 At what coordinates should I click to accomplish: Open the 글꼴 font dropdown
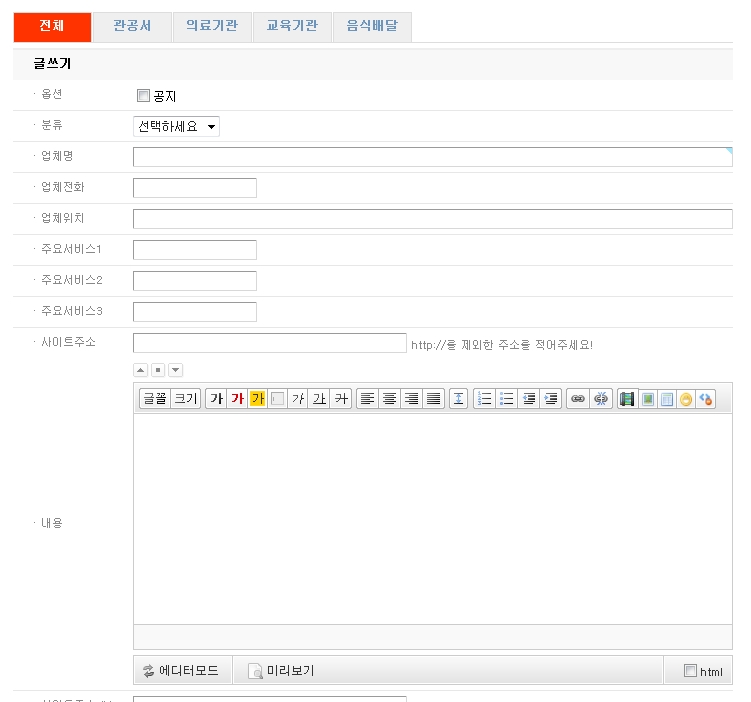pos(154,399)
